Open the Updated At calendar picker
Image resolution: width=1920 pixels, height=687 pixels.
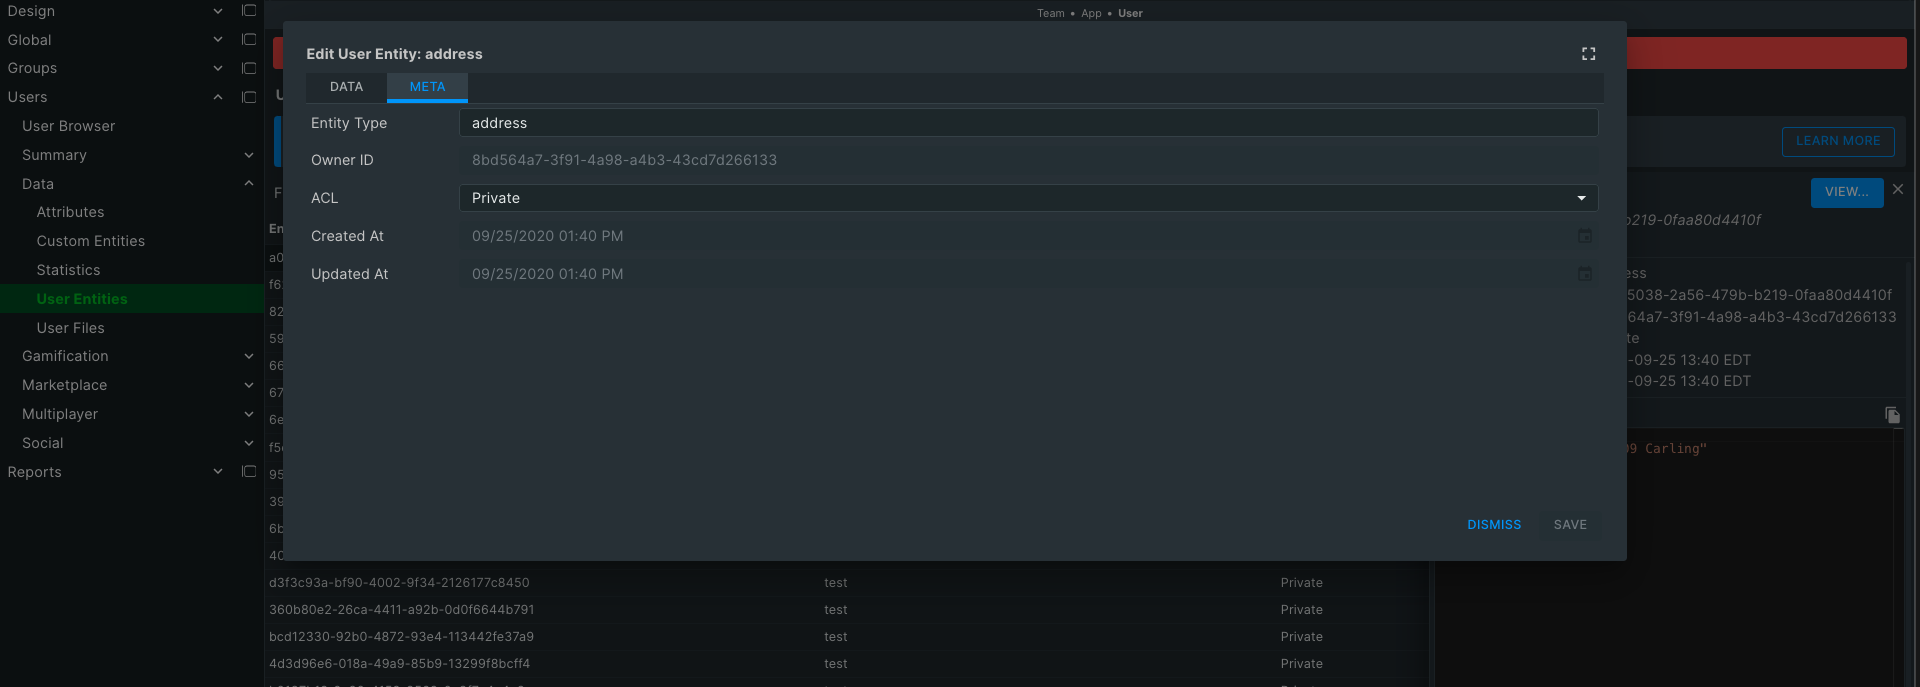point(1584,274)
